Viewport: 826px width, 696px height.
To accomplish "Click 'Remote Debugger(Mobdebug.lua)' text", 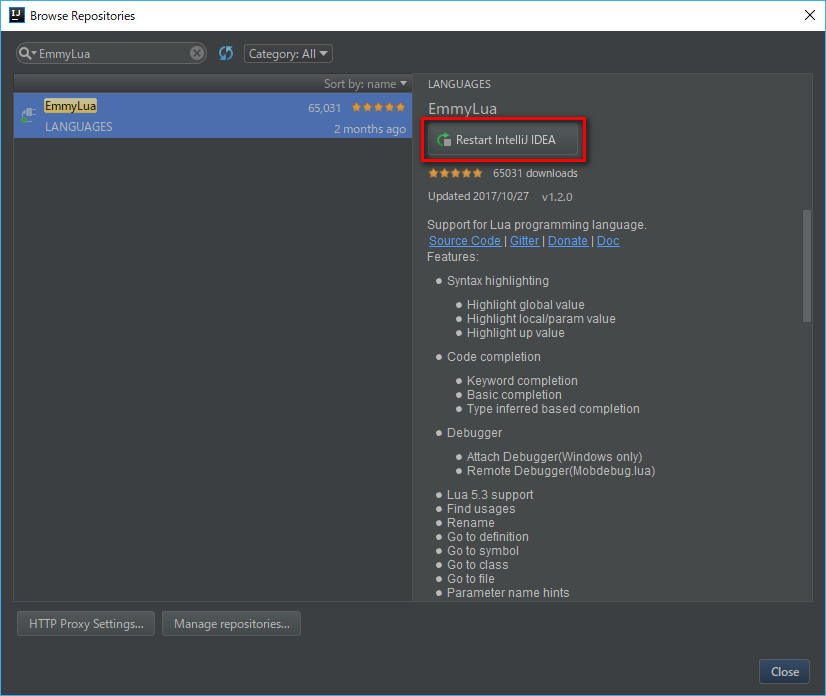I will click(x=561, y=471).
